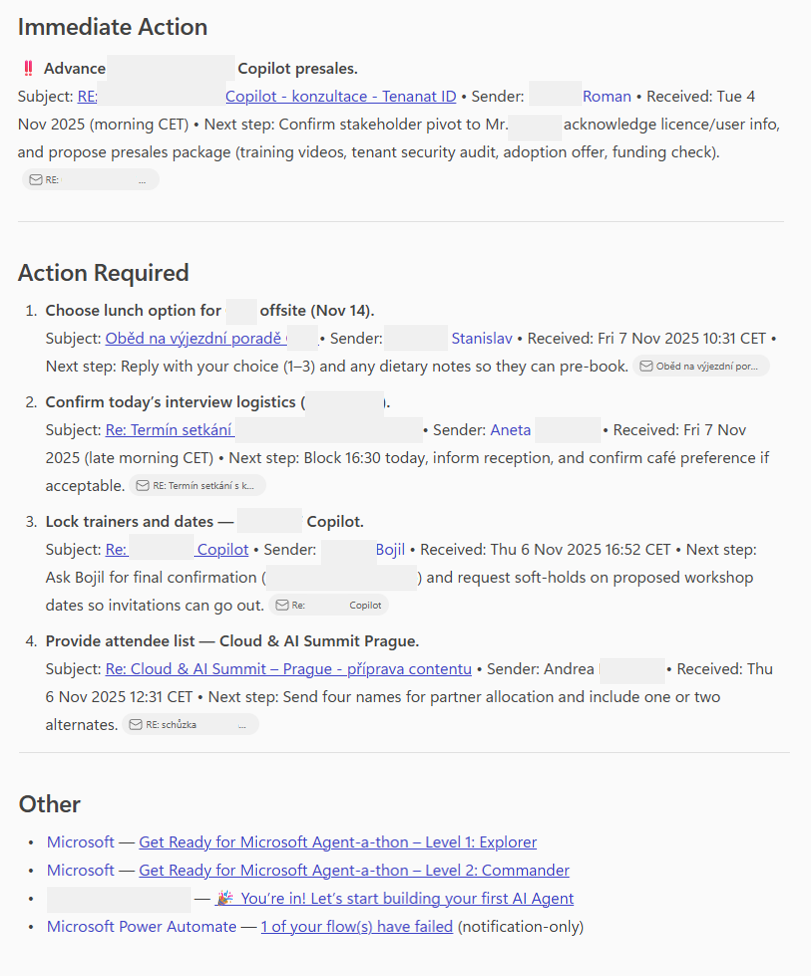Click the Immediate Action heading
This screenshot has width=811, height=976.
click(113, 27)
